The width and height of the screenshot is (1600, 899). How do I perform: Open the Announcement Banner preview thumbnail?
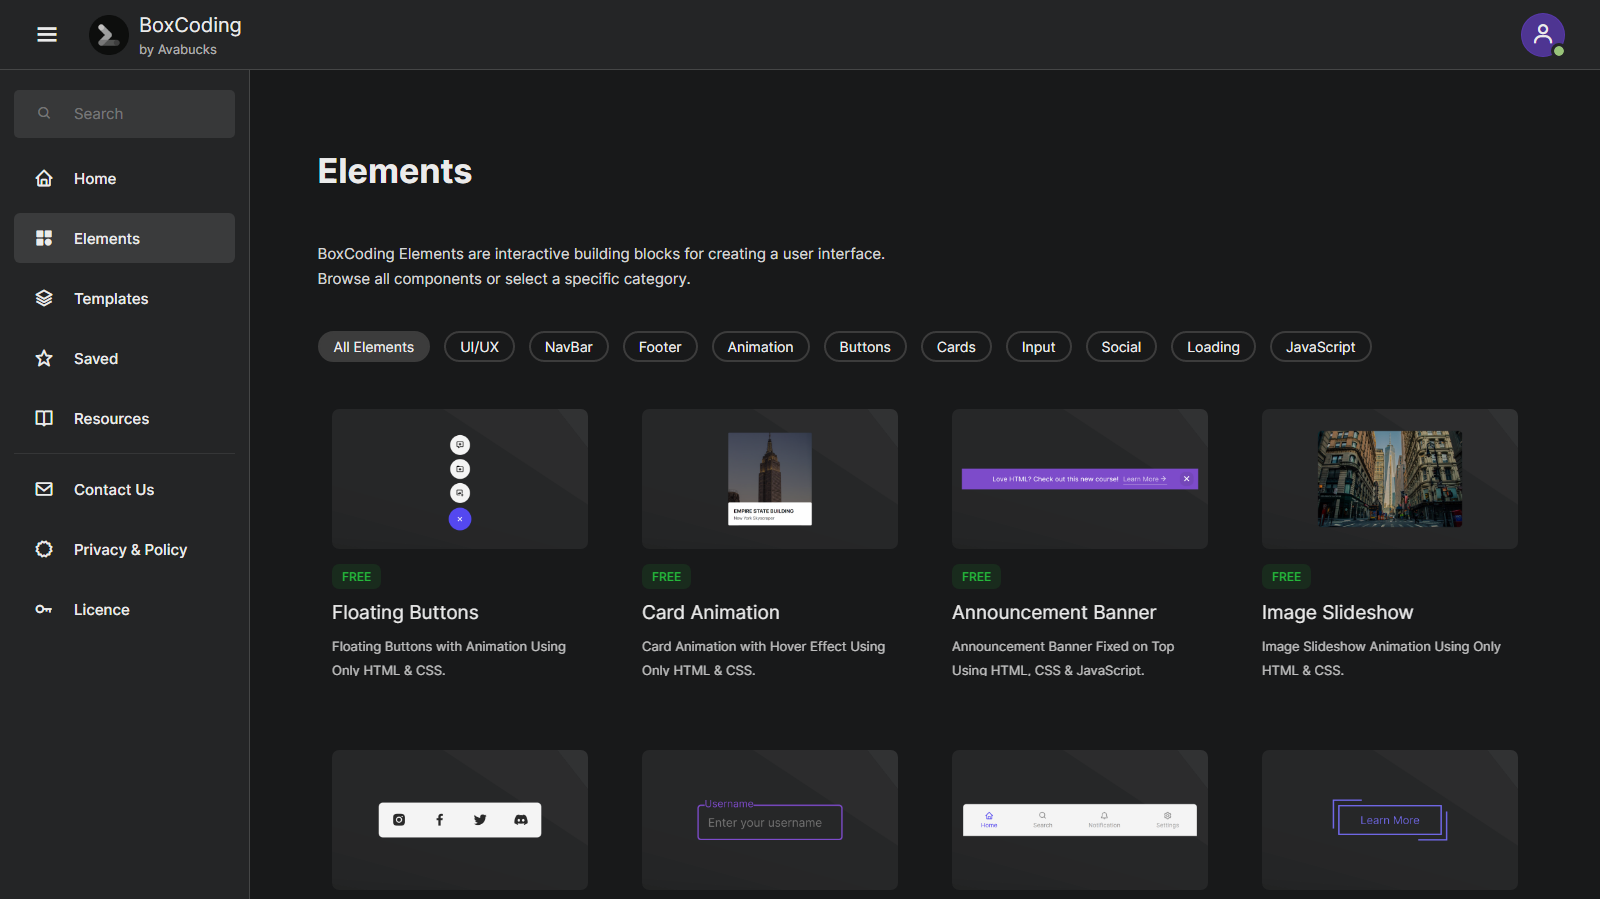(1080, 479)
